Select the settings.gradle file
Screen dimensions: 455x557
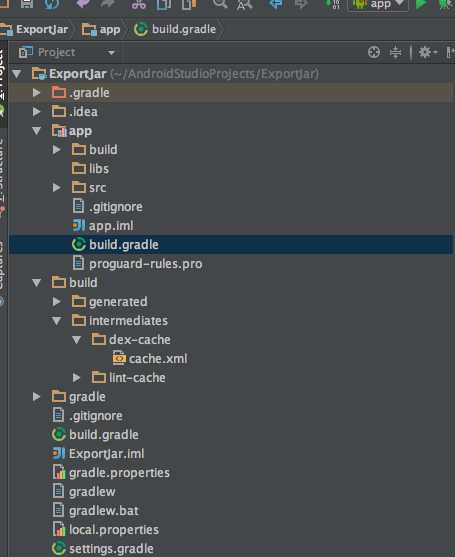click(x=103, y=549)
